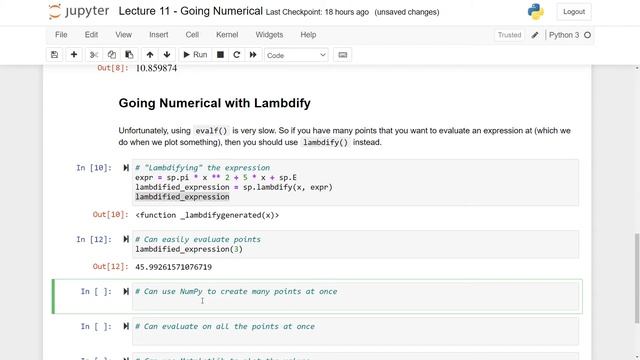Image resolution: width=640 pixels, height=360 pixels.
Task: Interrupt the kernel with the stop icon
Action: [220, 55]
